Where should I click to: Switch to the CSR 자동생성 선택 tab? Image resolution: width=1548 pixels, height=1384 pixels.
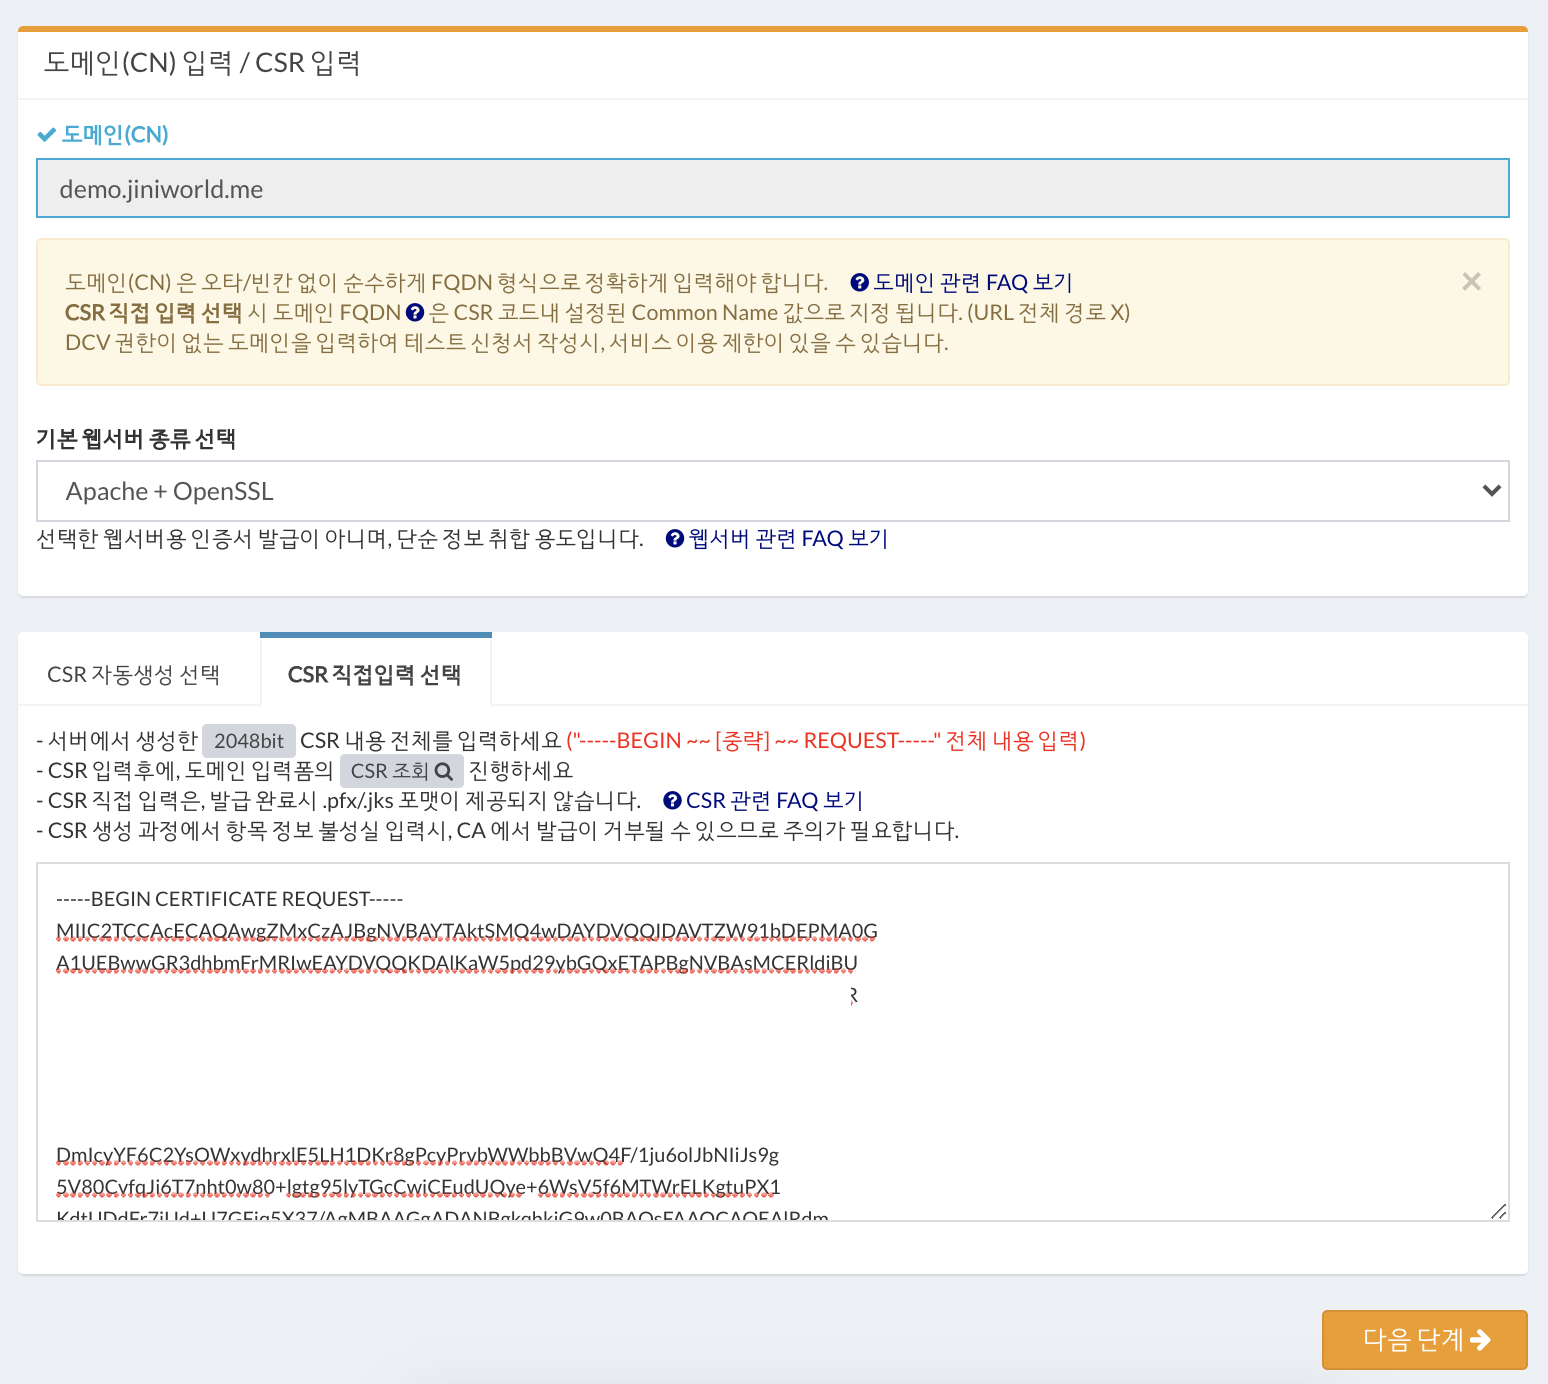(134, 675)
